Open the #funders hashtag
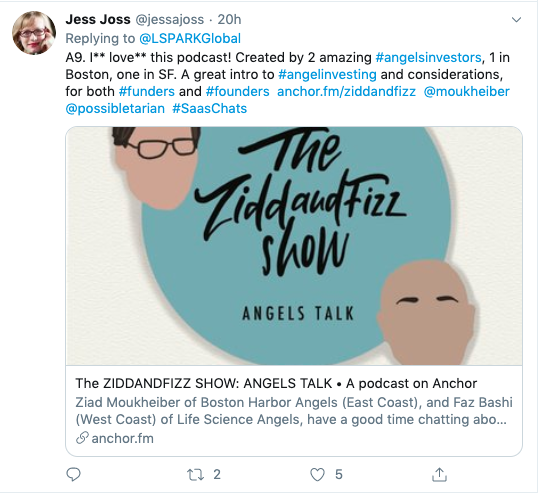 pos(147,91)
